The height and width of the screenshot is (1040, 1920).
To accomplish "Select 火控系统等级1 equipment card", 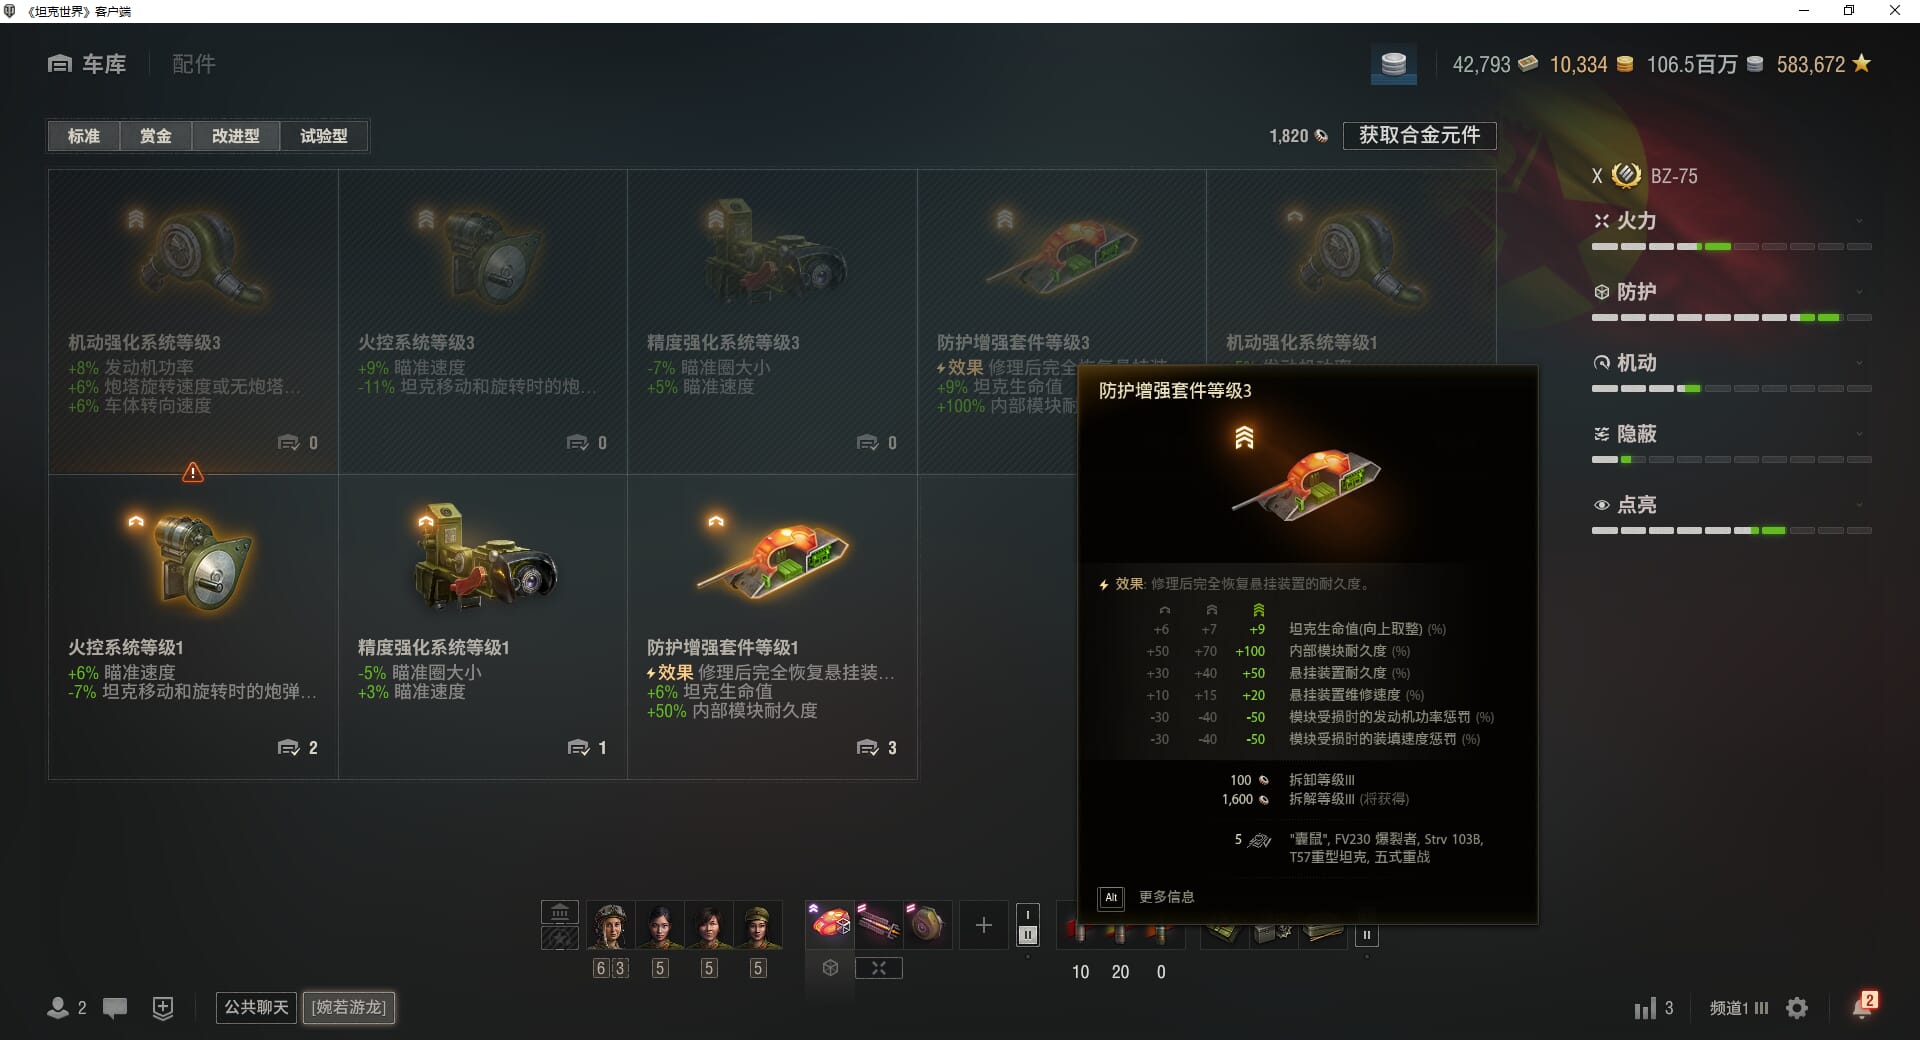I will point(193,627).
